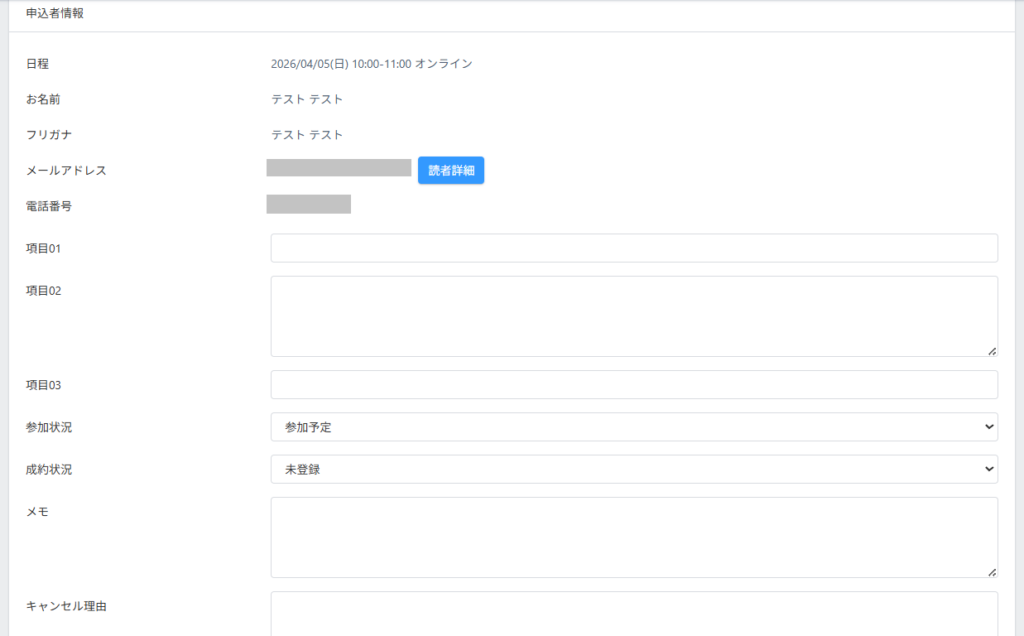Click the キャンセル理由 label text
This screenshot has height=636, width=1024.
point(66,606)
